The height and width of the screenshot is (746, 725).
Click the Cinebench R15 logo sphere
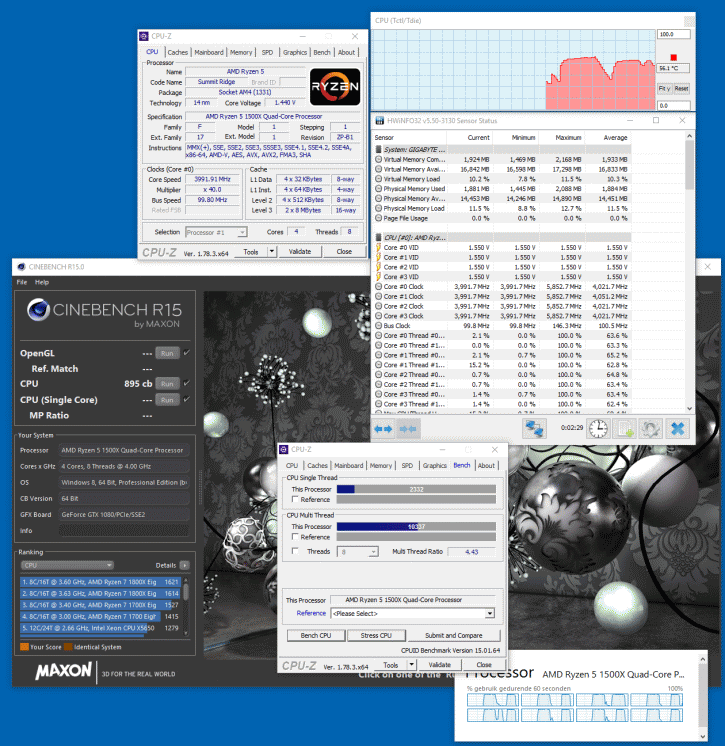(x=38, y=310)
